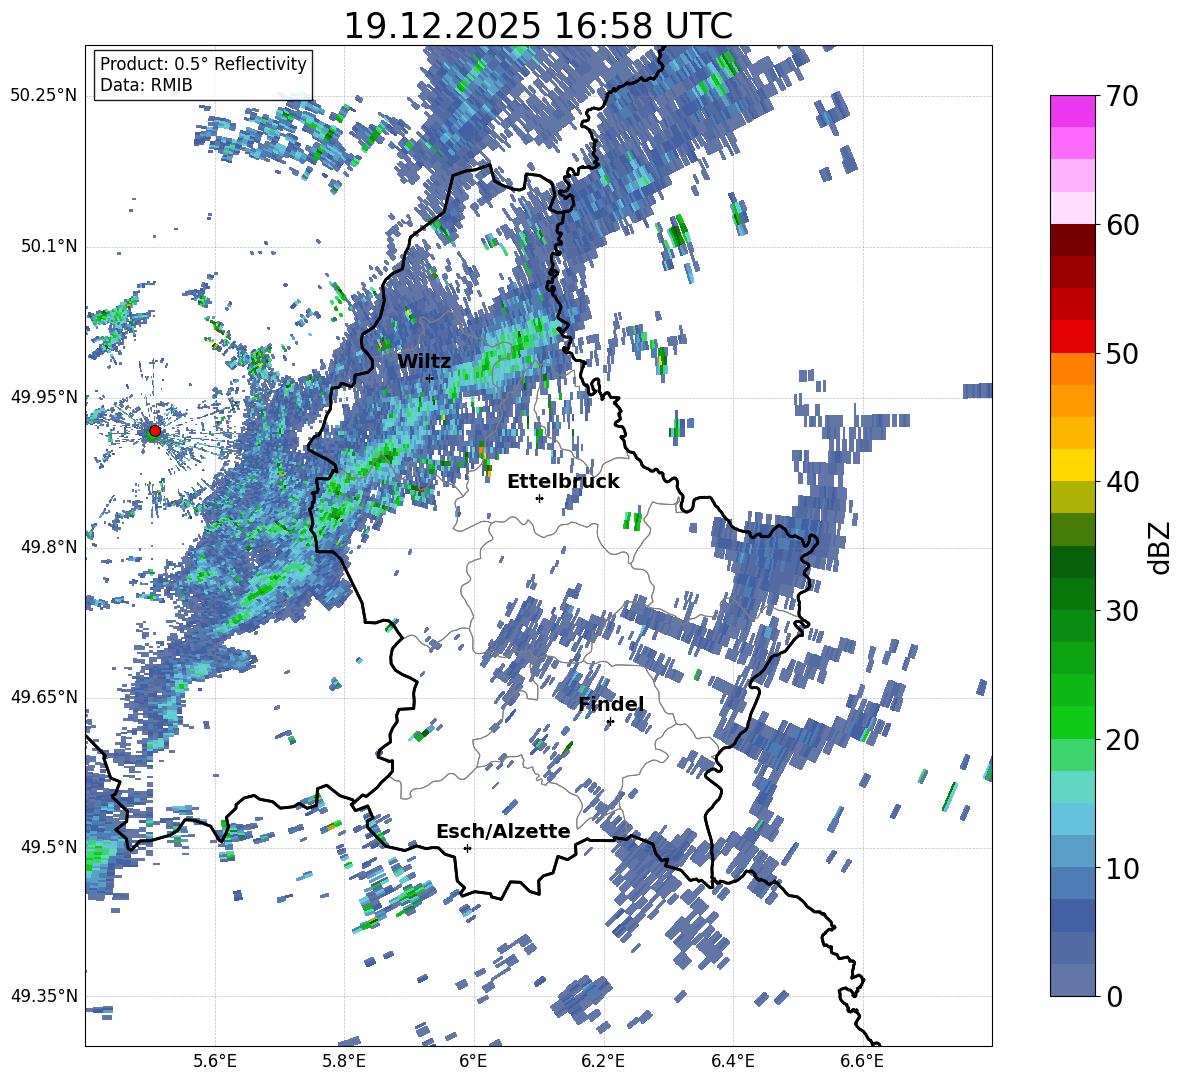The image size is (1184, 1081).
Task: Click the Ettelbruck station cross marker
Action: 539,498
